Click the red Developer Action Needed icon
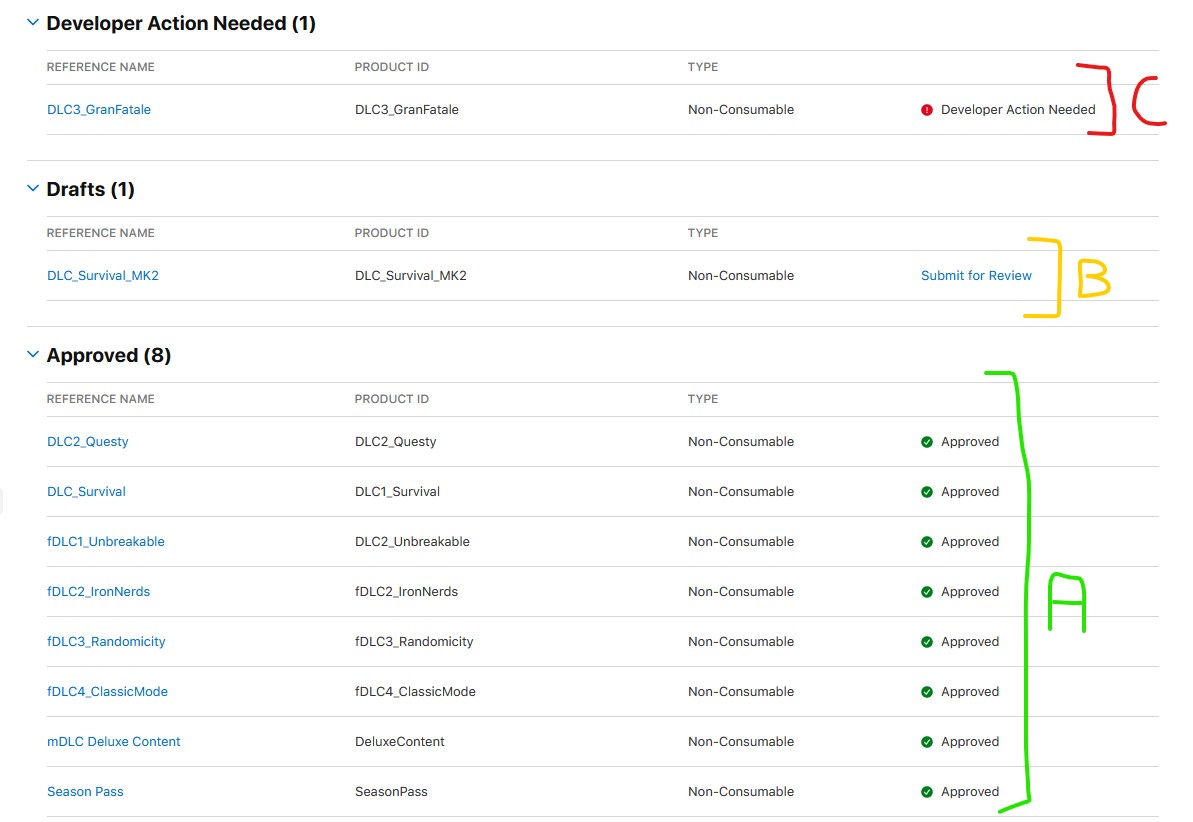 tap(927, 110)
